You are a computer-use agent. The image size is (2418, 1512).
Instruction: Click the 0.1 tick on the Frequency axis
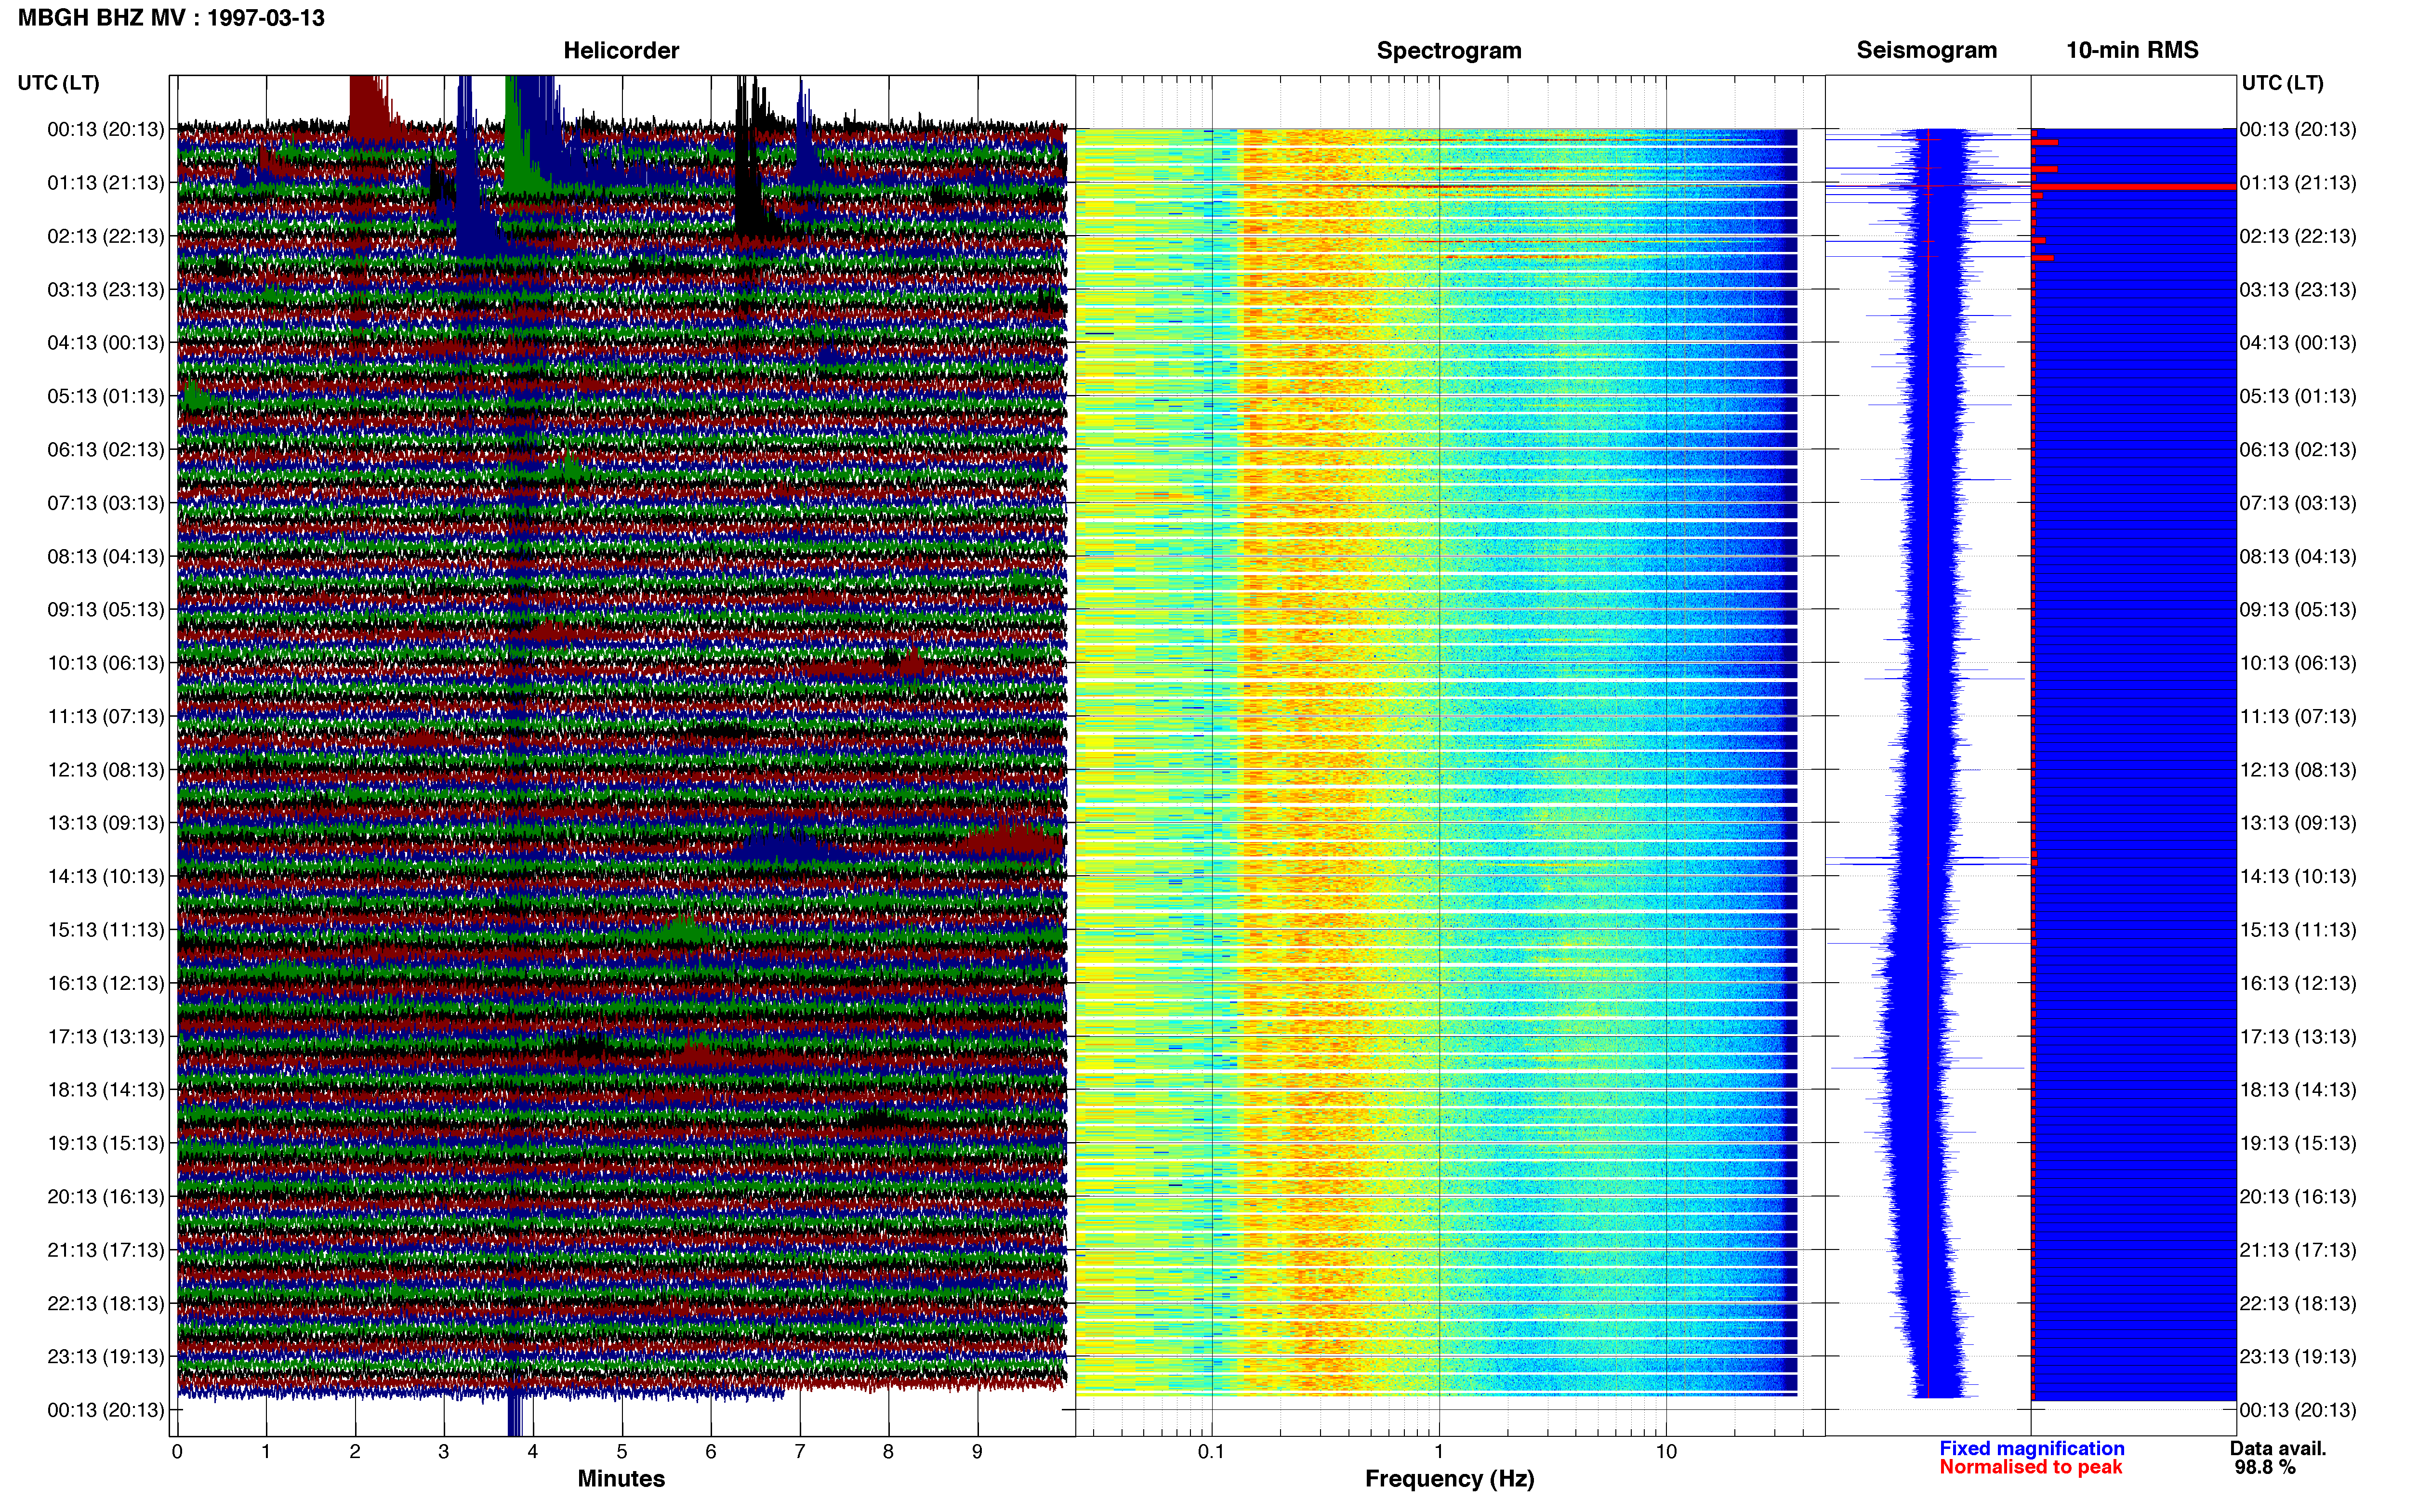pyautogui.click(x=1211, y=1451)
